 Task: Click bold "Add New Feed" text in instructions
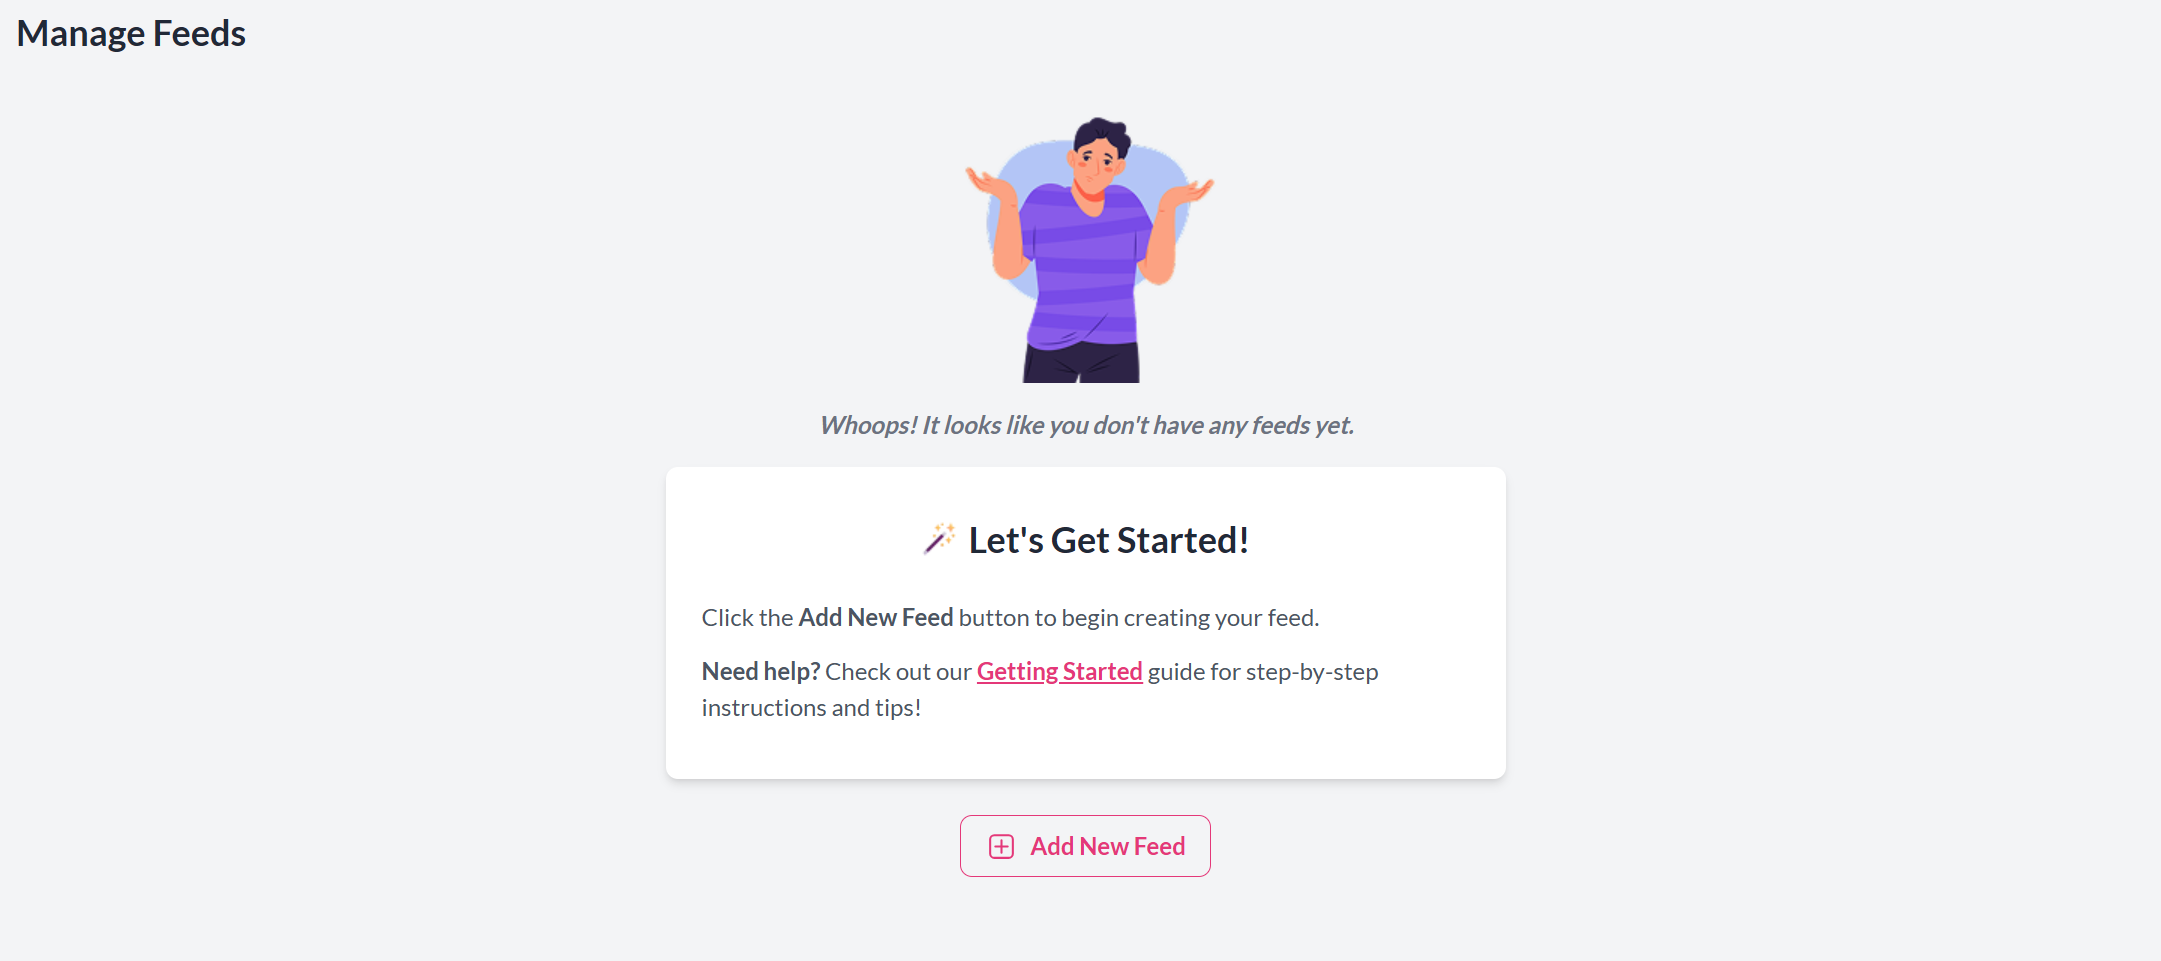point(875,618)
